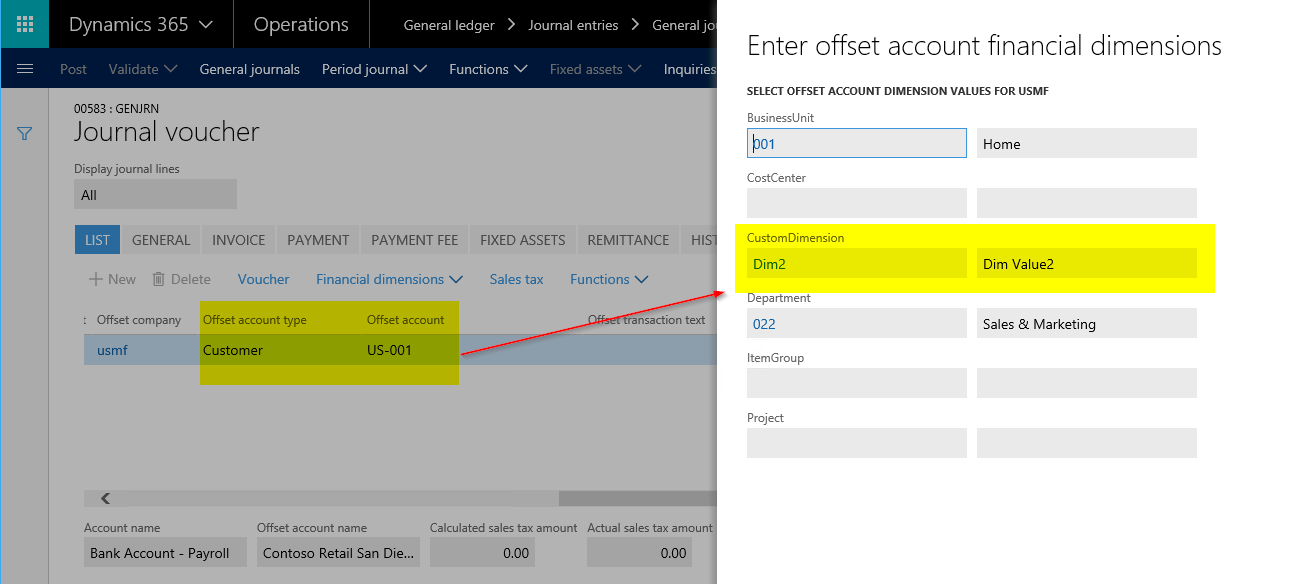
Task: Click the Offset account type column header
Action: [255, 320]
